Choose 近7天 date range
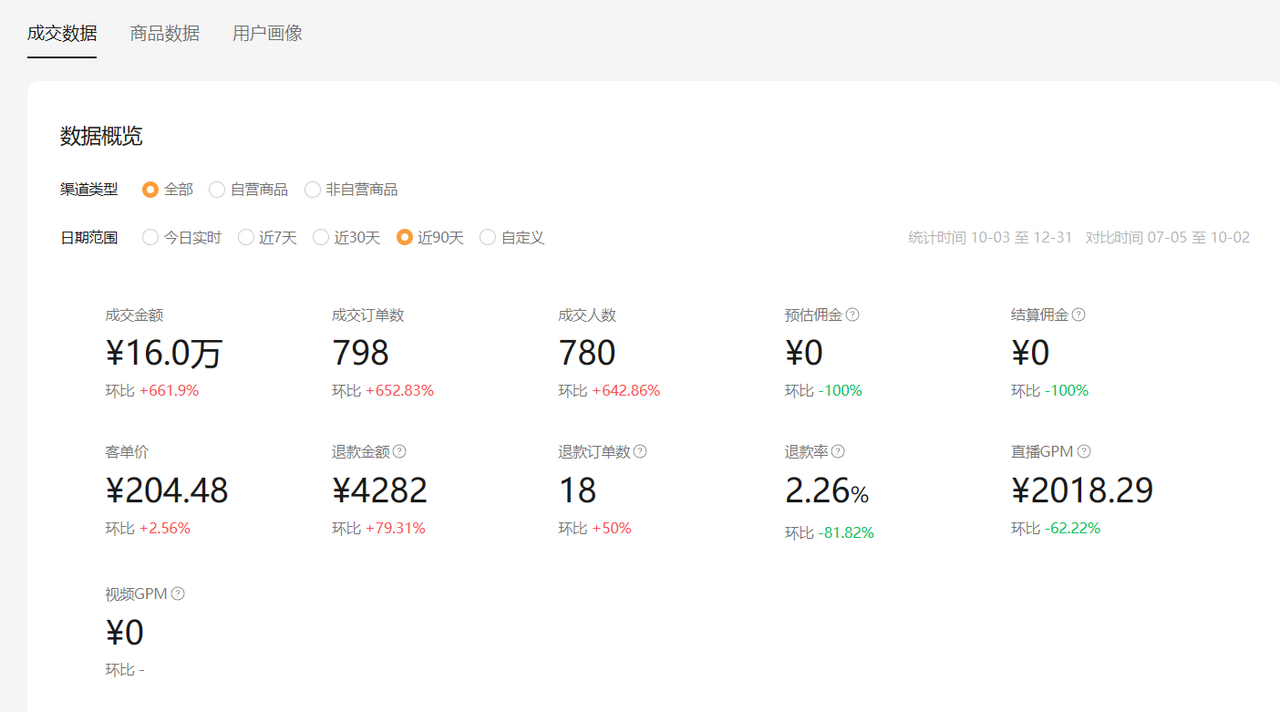Viewport: 1280px width, 712px height. coord(246,238)
